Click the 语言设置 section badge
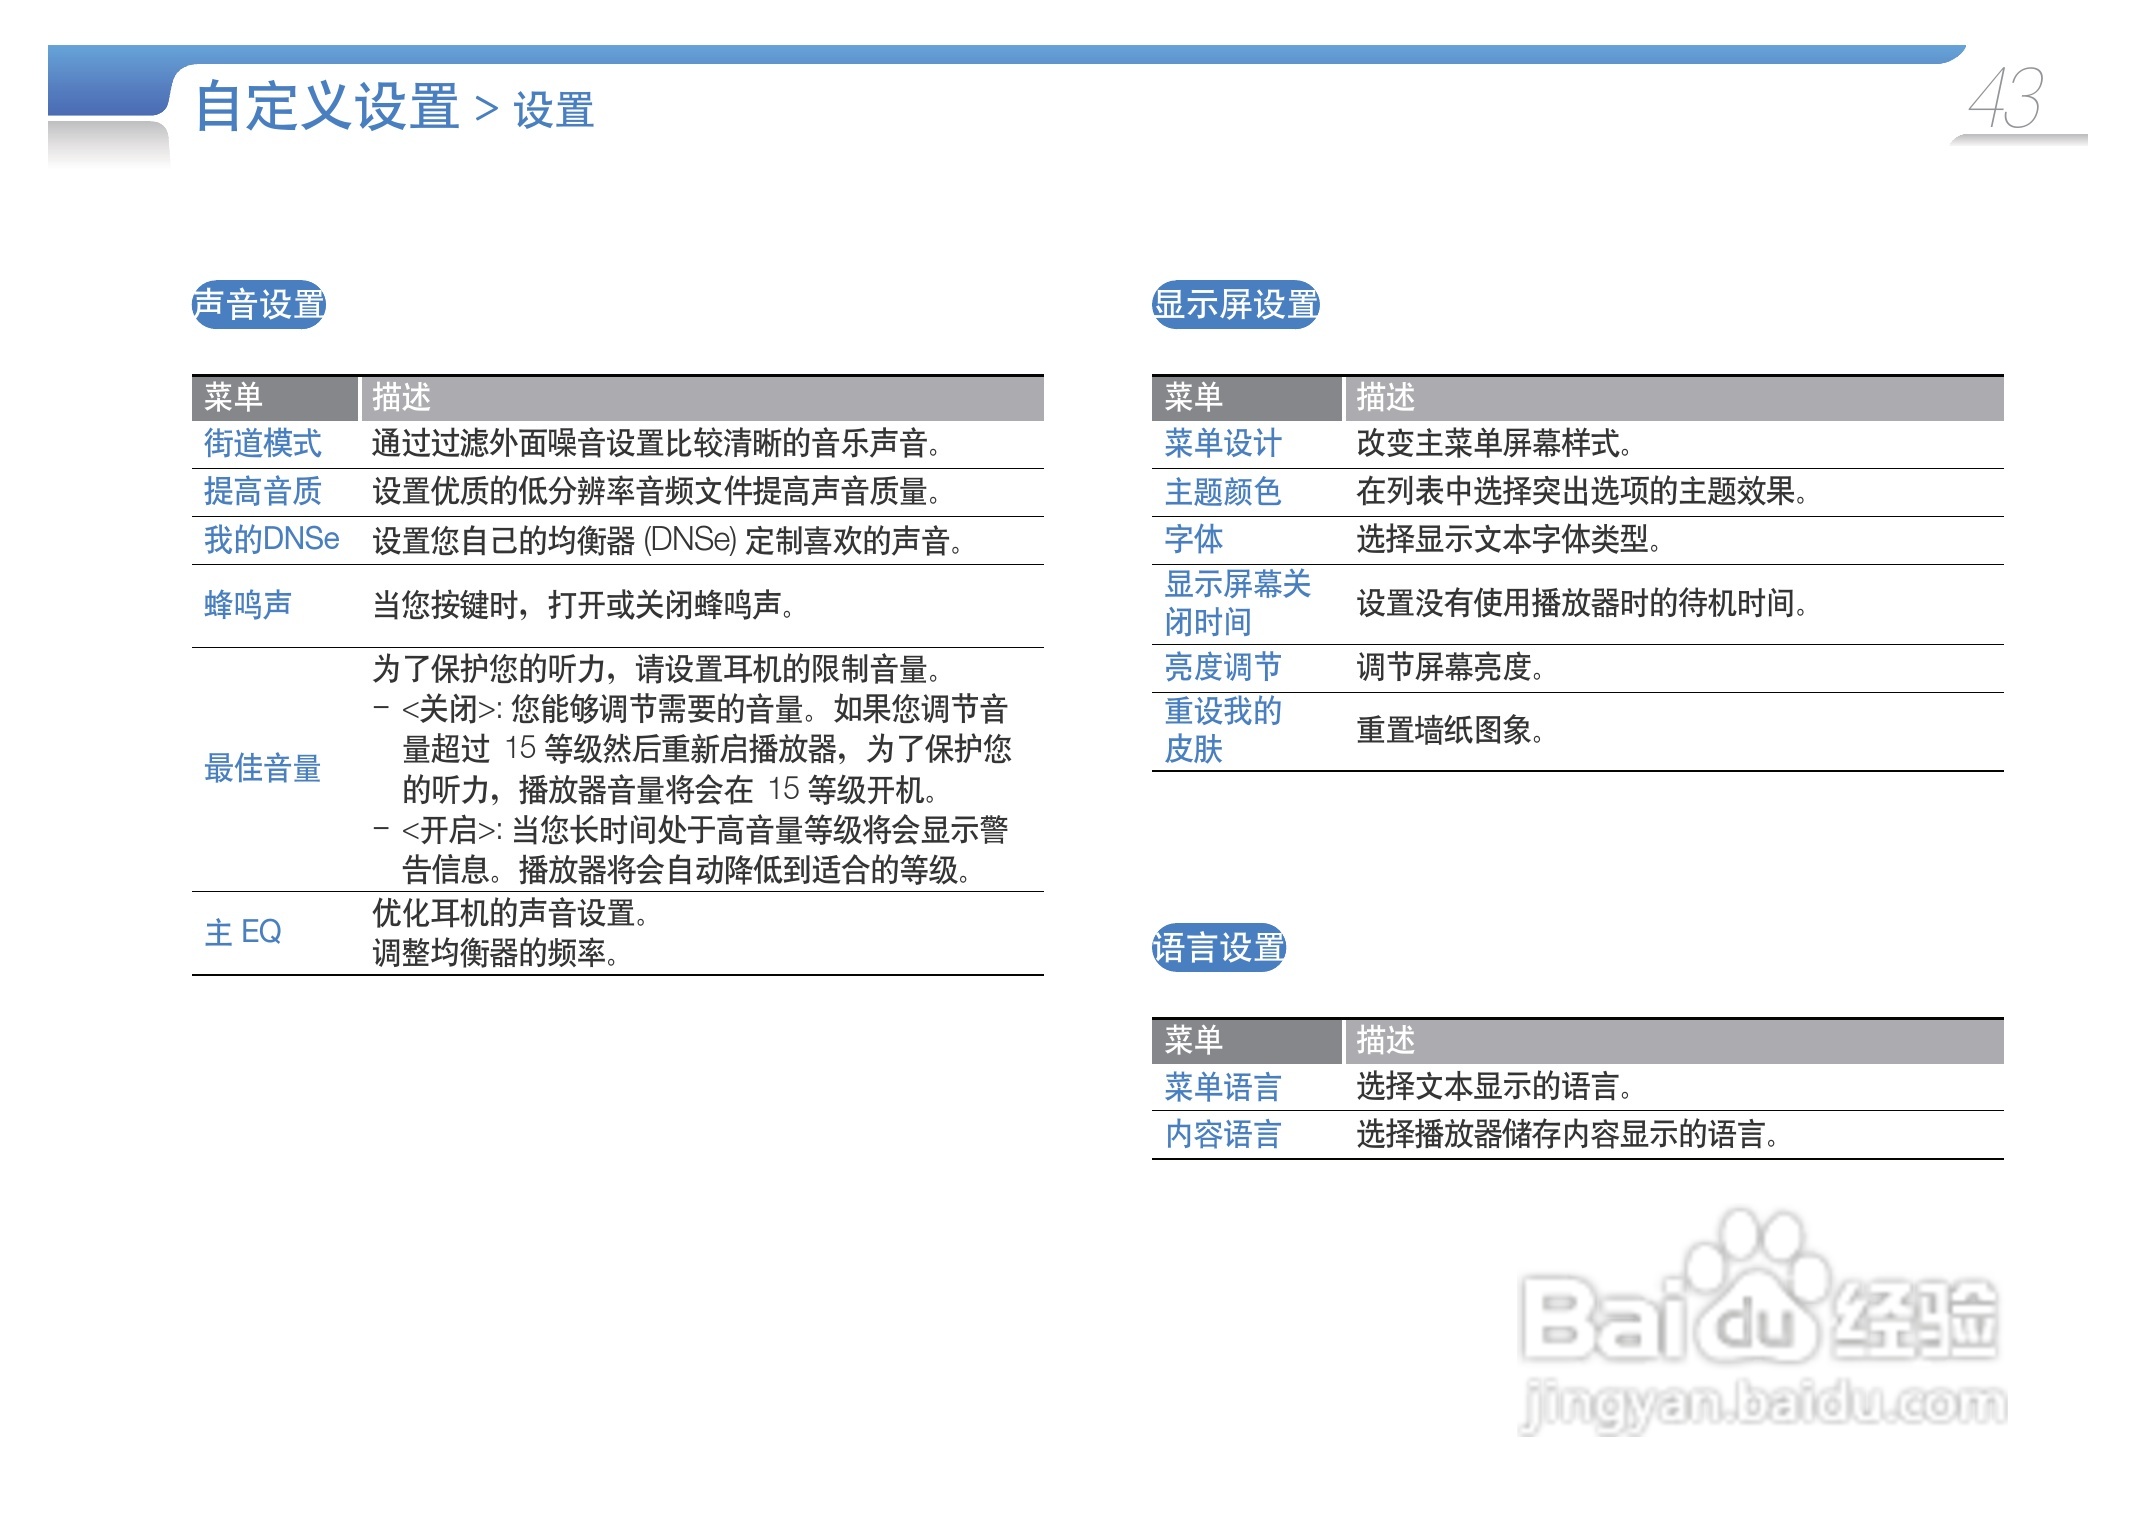The width and height of the screenshot is (2138, 1524). (1218, 947)
